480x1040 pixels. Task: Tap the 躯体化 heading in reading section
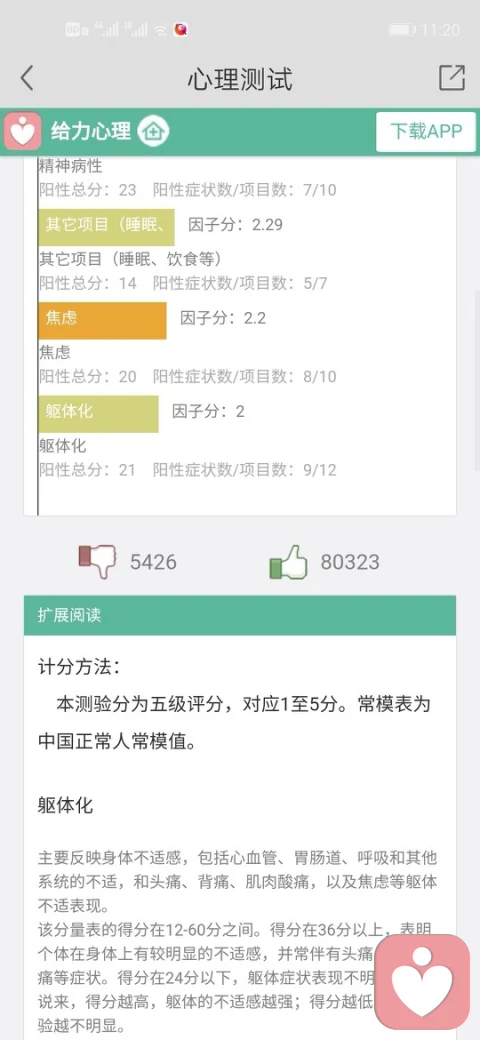click(x=66, y=806)
